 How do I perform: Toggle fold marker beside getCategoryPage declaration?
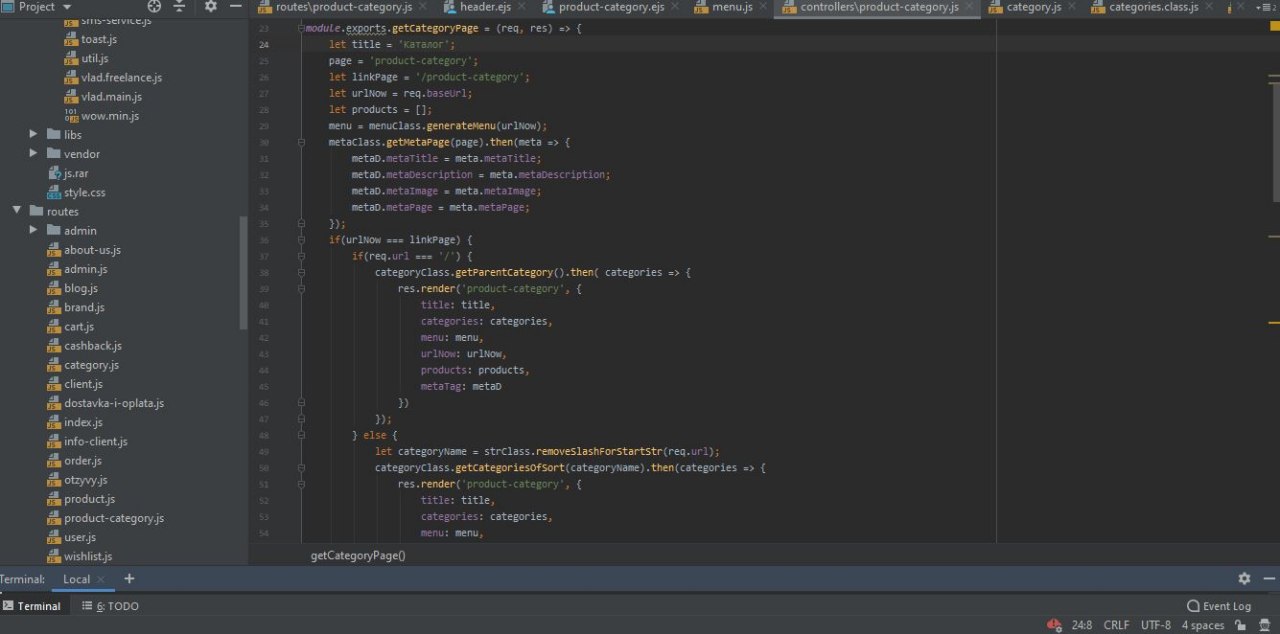(302, 28)
